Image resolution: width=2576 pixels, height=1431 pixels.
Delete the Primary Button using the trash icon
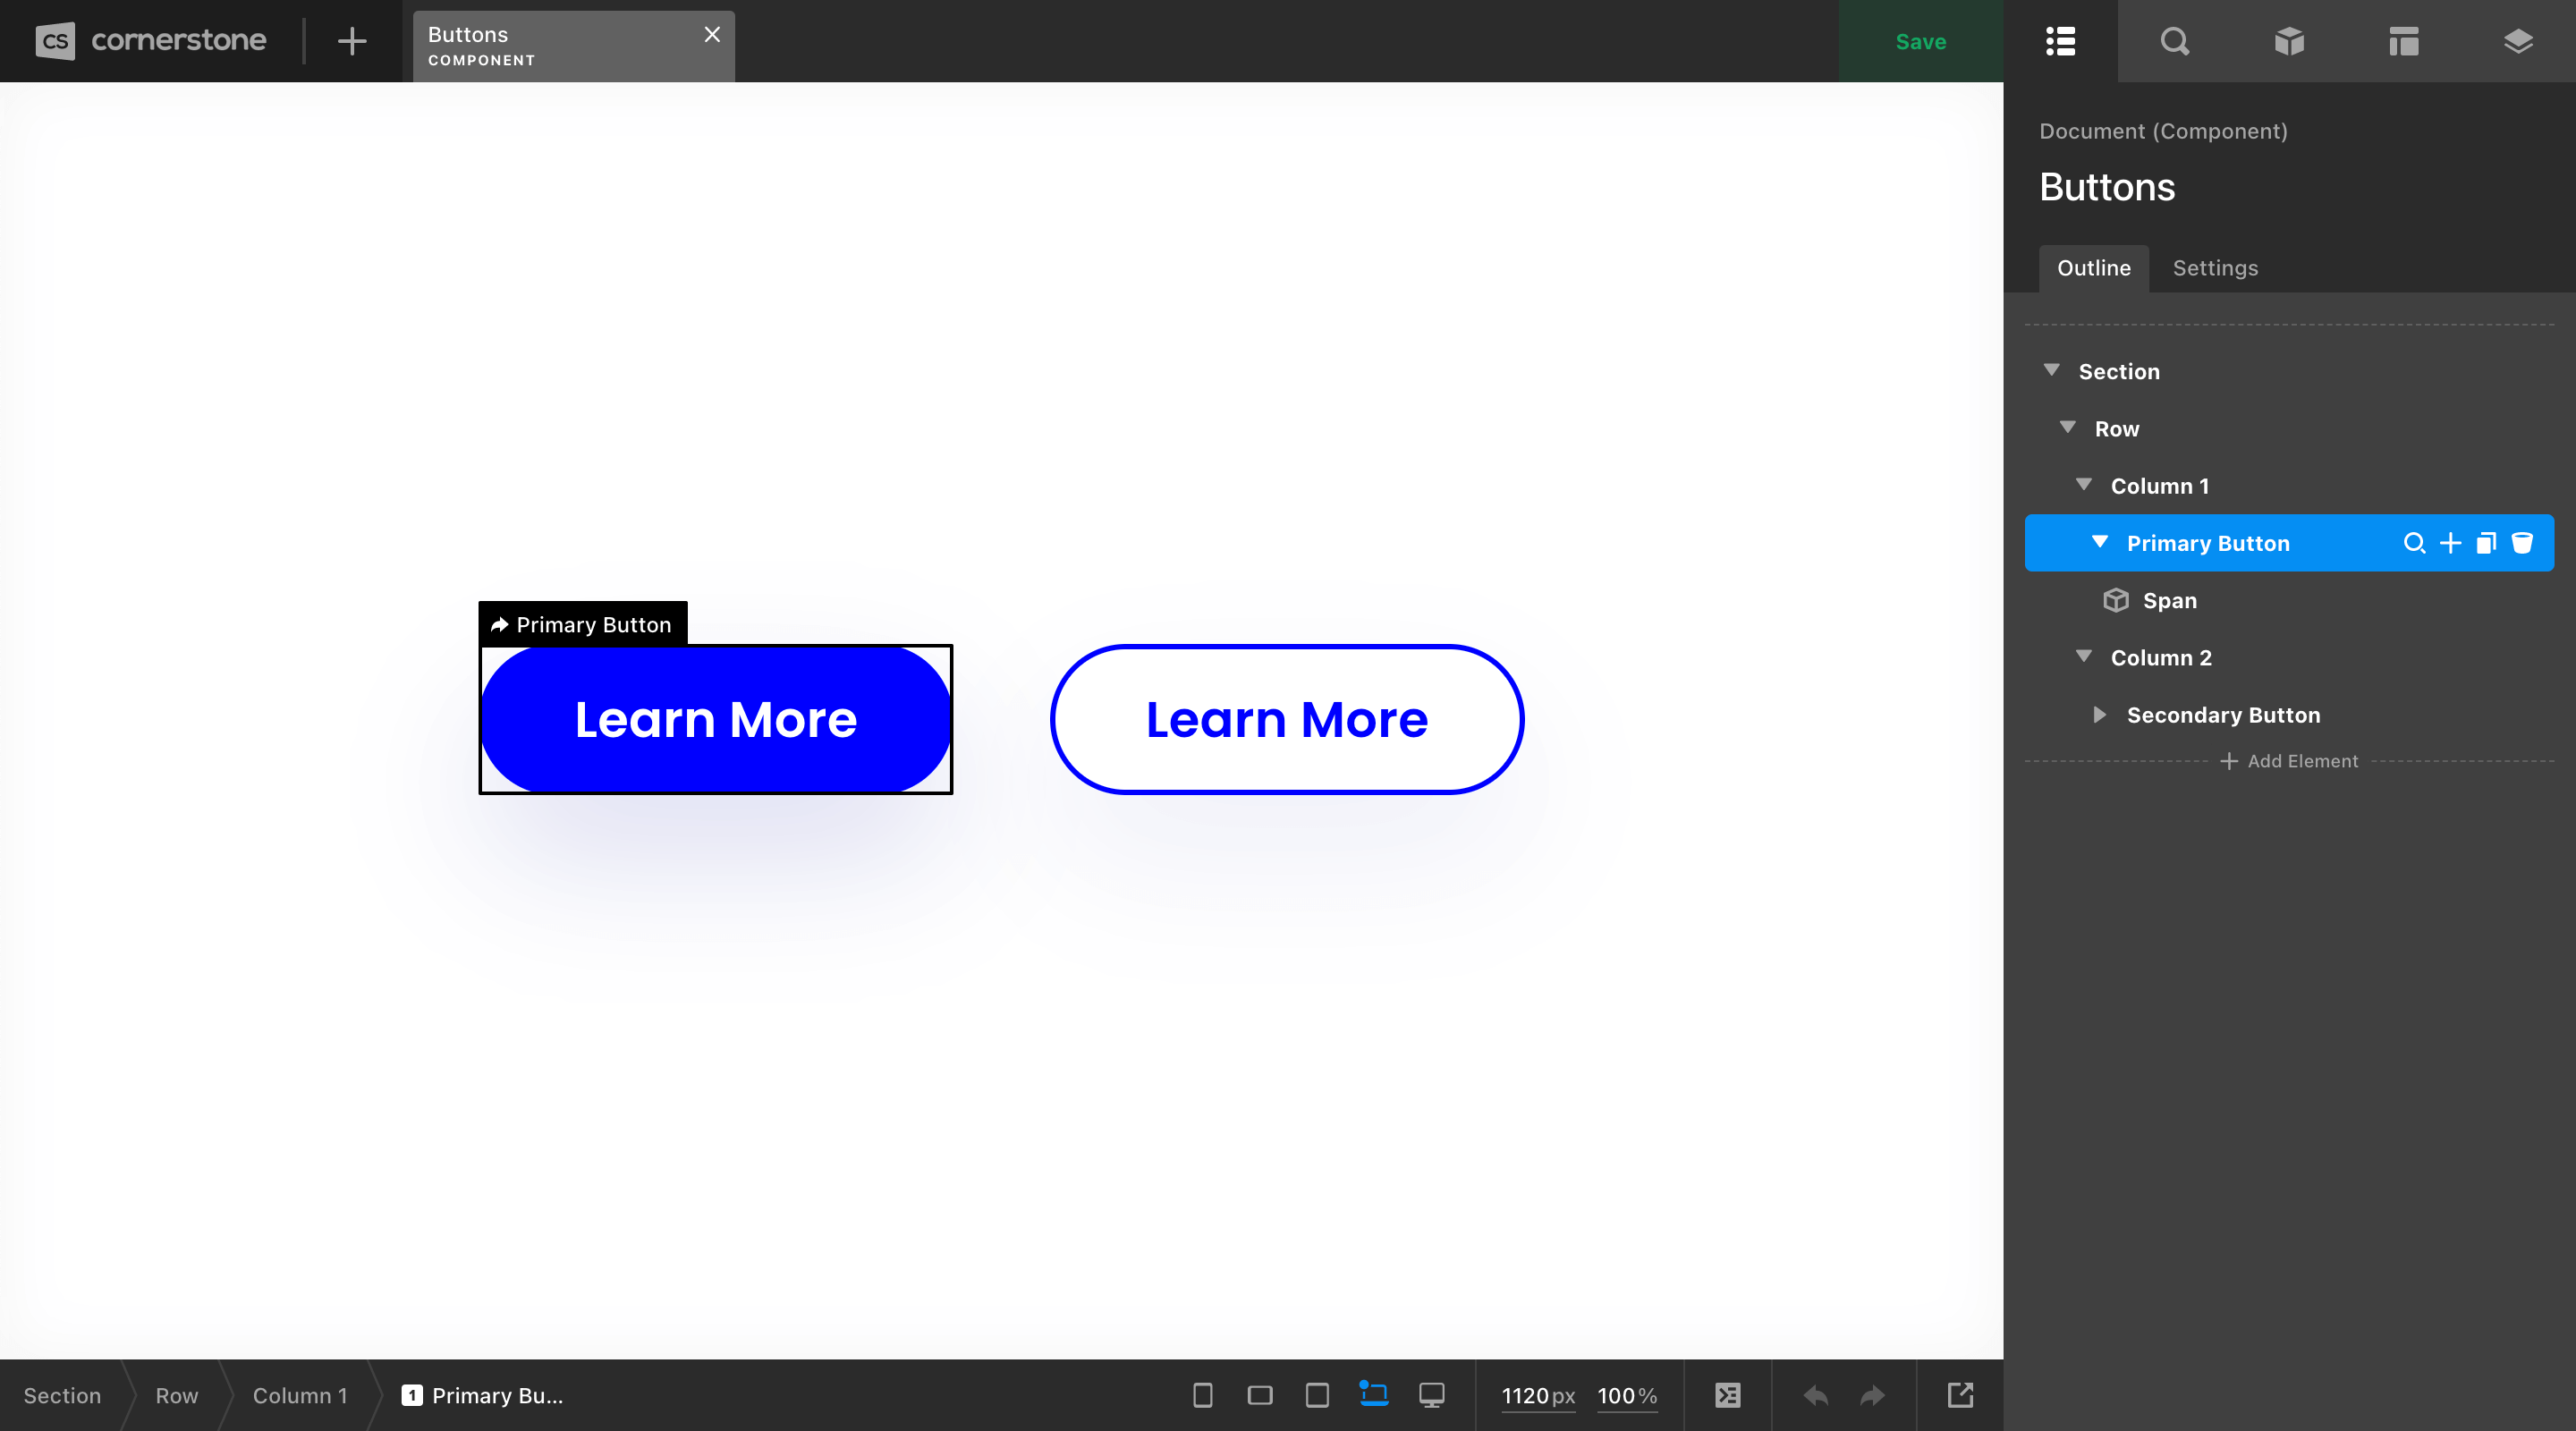(x=2524, y=543)
